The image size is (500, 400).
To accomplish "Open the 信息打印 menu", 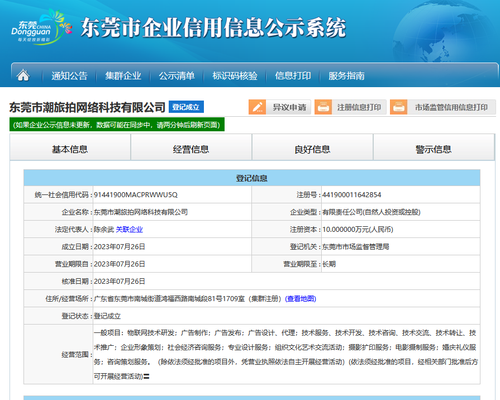I will 293,76.
